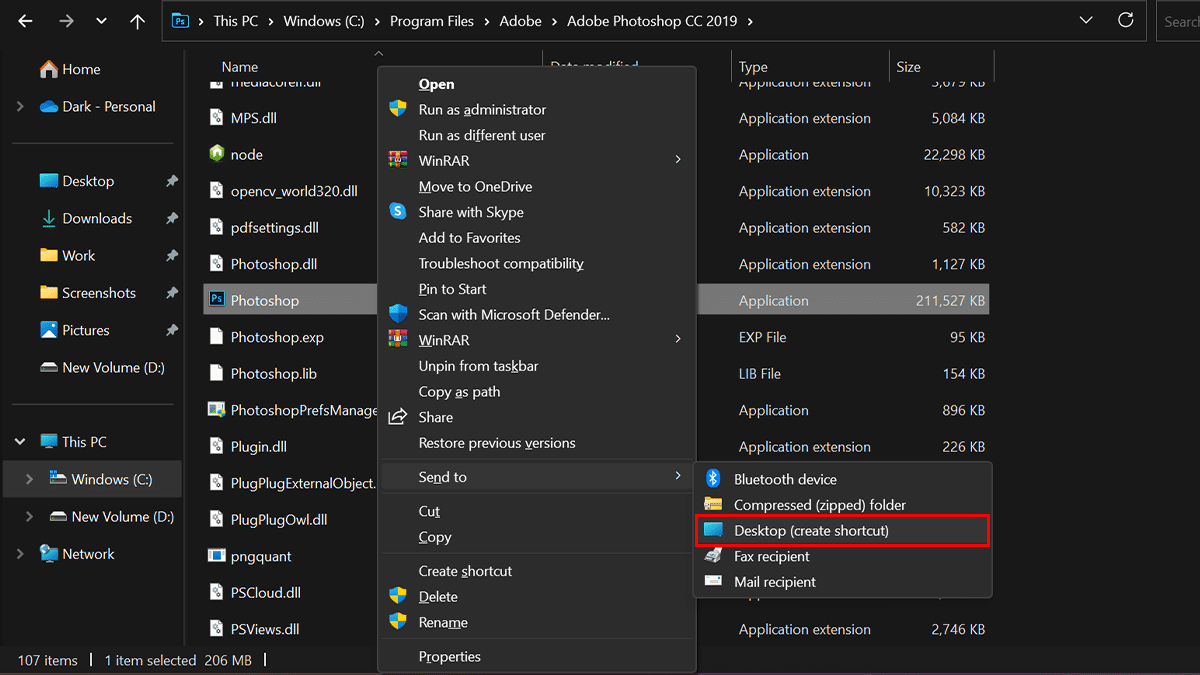Expand the Network tree node
This screenshot has height=675, width=1200.
tap(20, 554)
